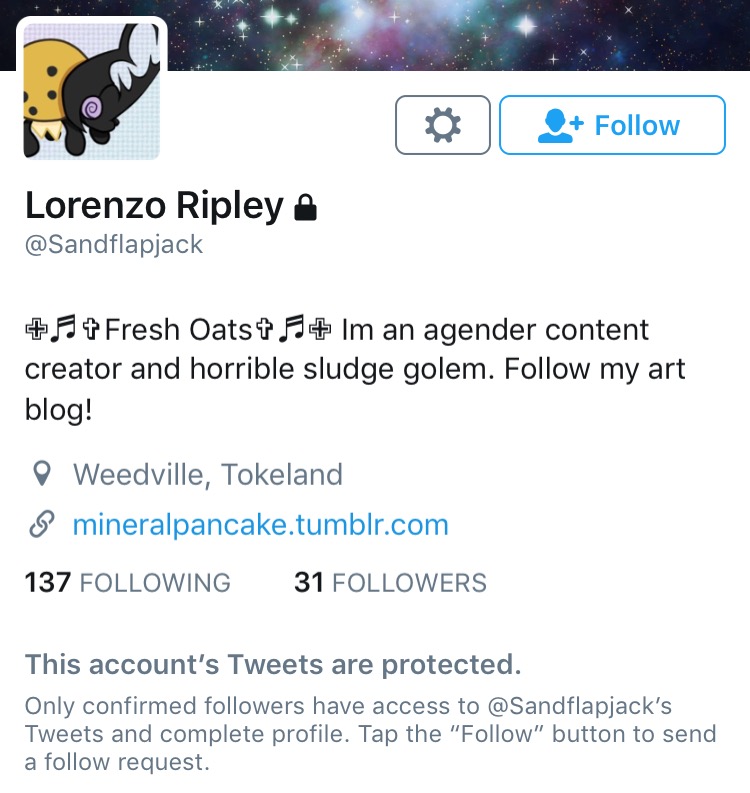The height and width of the screenshot is (793, 750).
Task: Tap the Tweets are protected heading
Action: (273, 664)
